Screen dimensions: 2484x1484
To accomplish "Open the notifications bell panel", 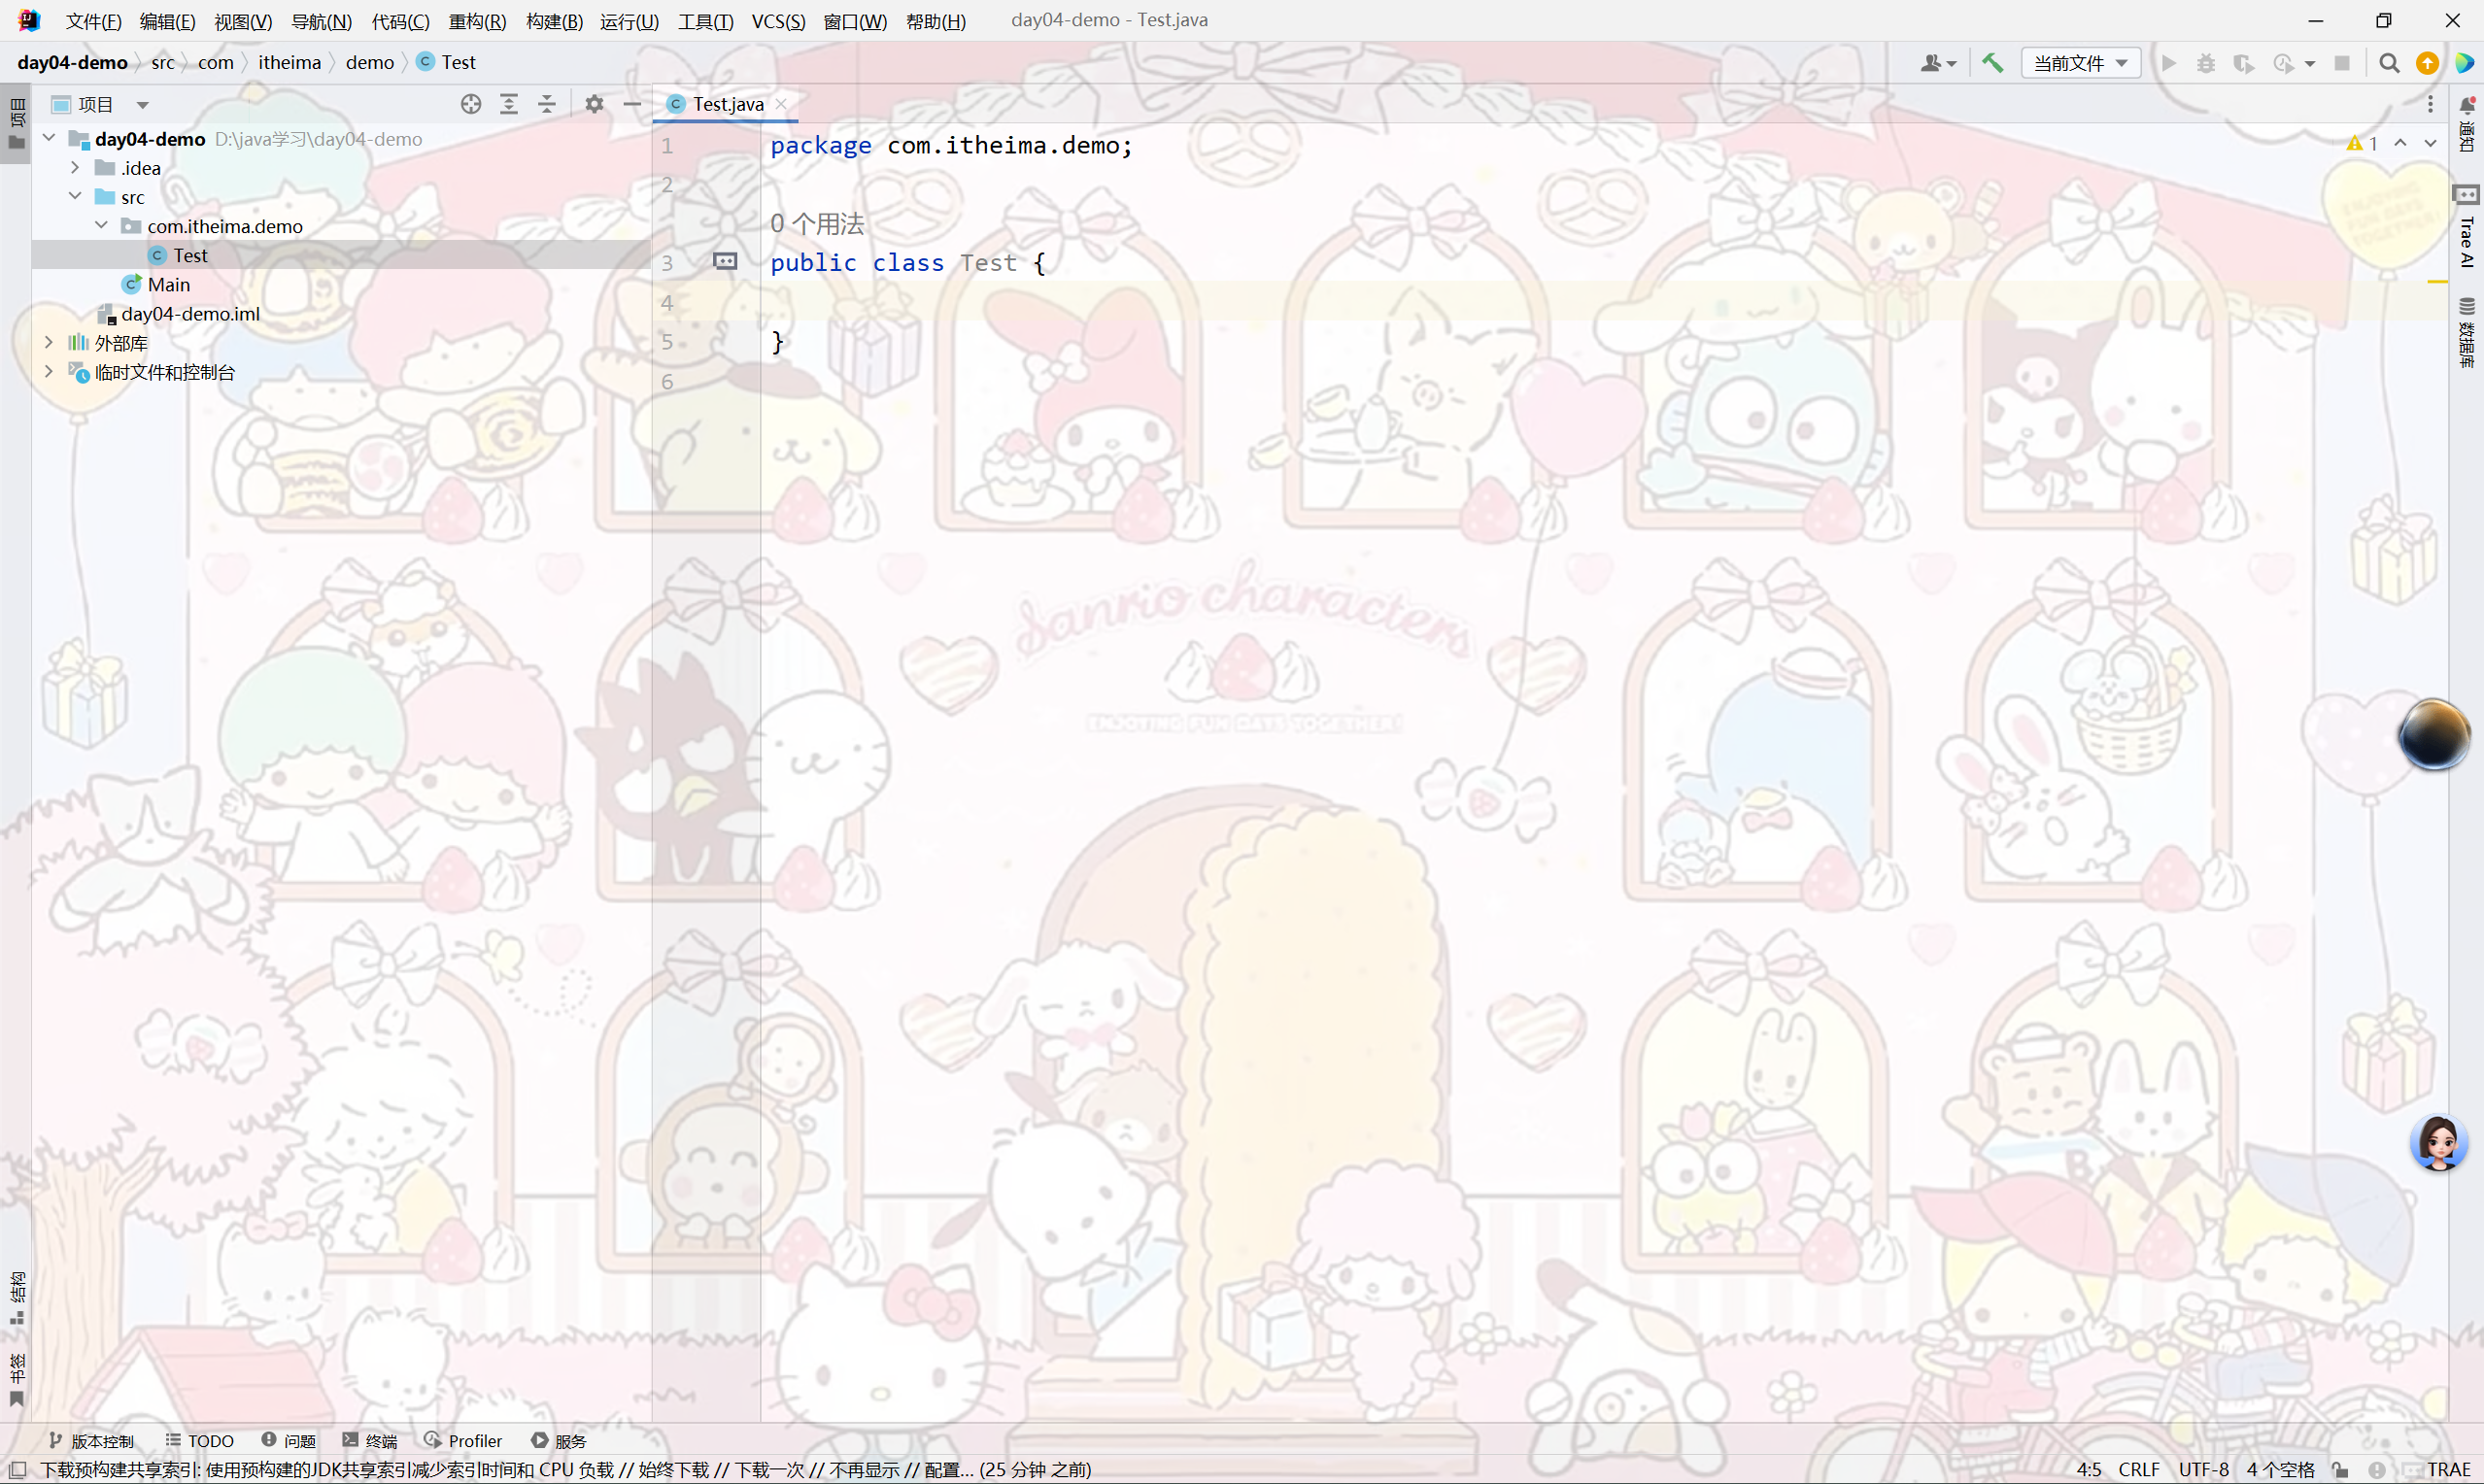I will click(2467, 124).
